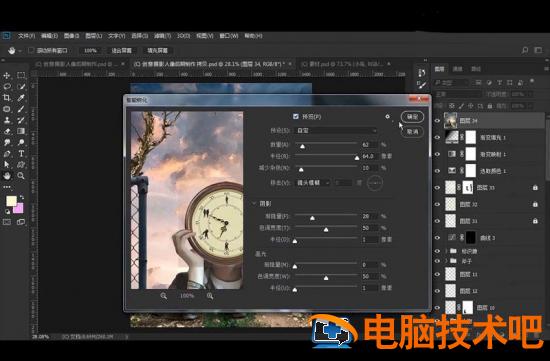Open the History panel icon
550x361 pixels.
tap(422, 73)
